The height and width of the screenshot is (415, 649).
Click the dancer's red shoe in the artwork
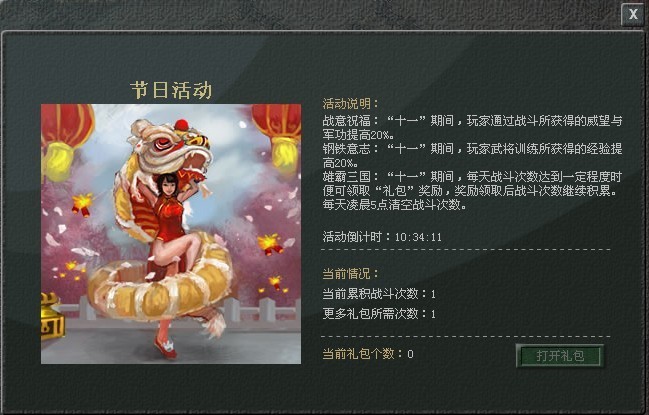166,348
